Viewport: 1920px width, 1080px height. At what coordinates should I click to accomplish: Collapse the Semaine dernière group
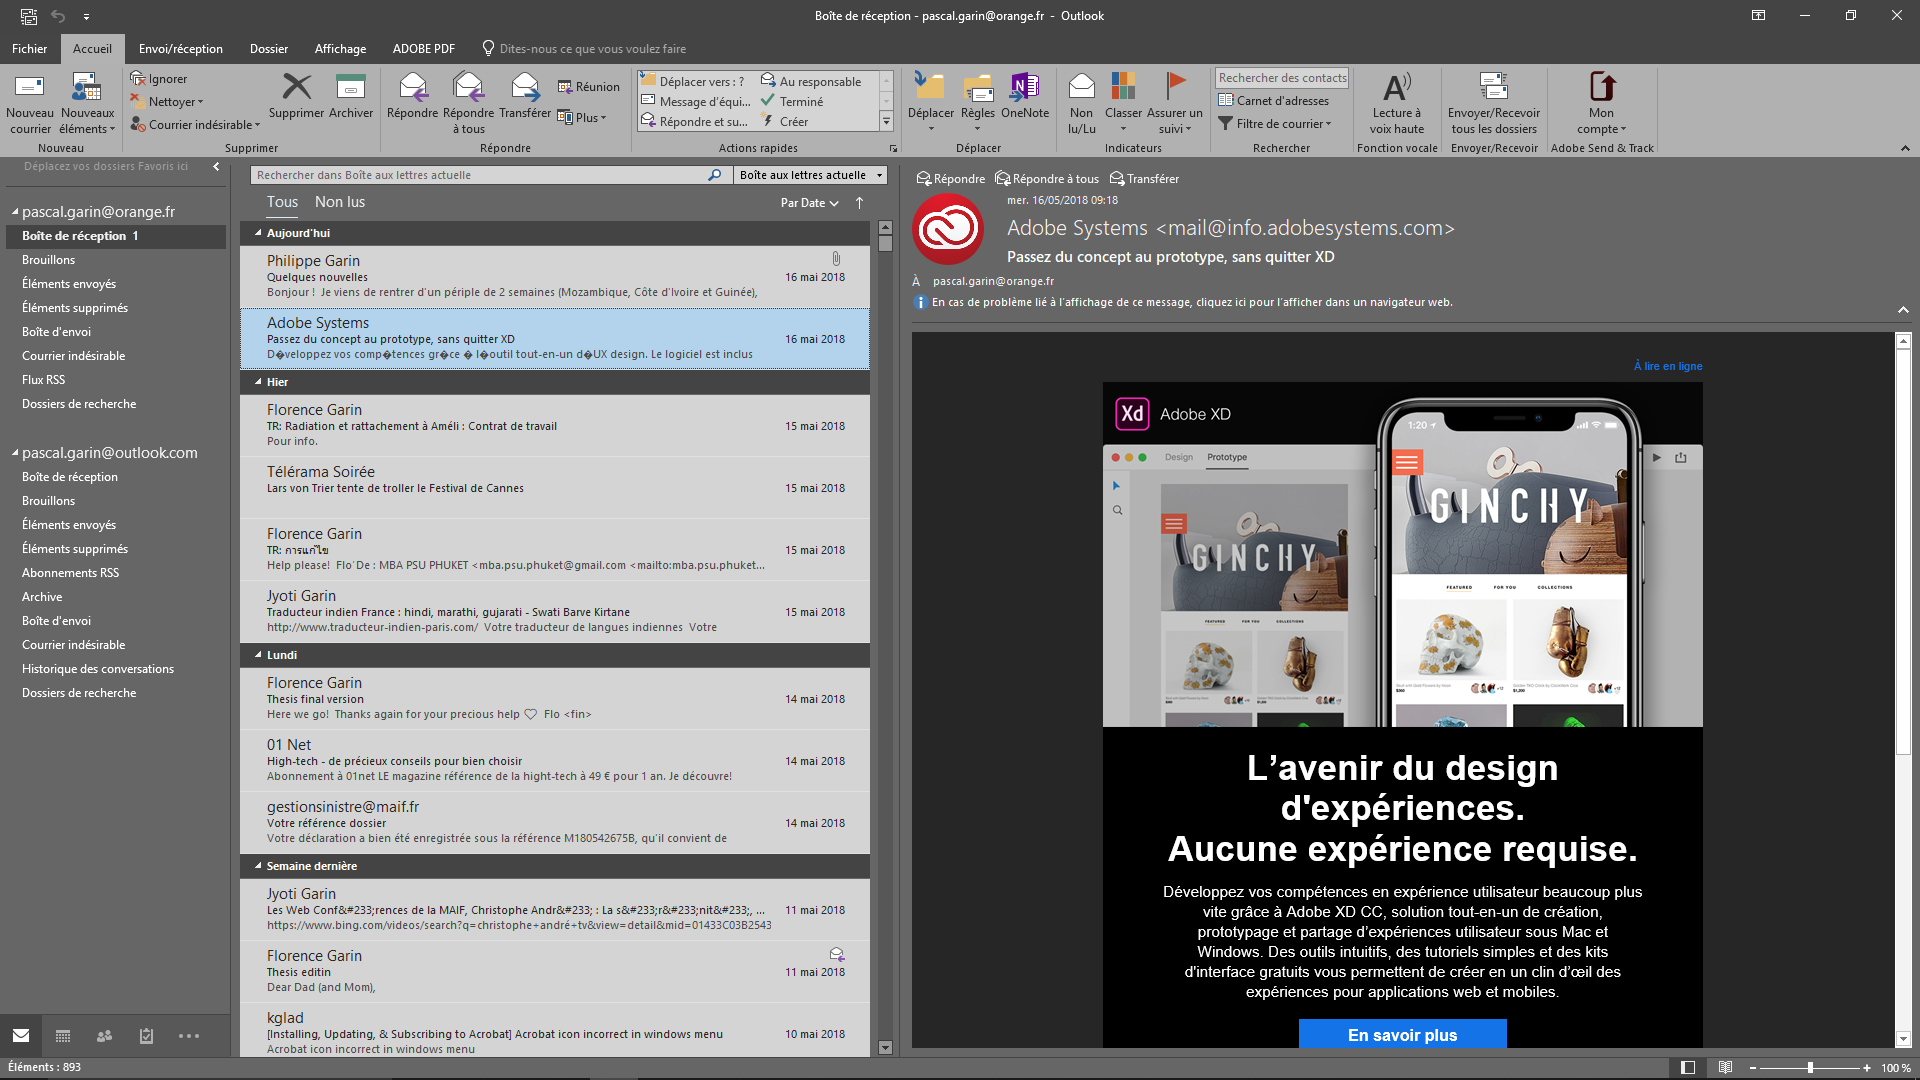[258, 866]
